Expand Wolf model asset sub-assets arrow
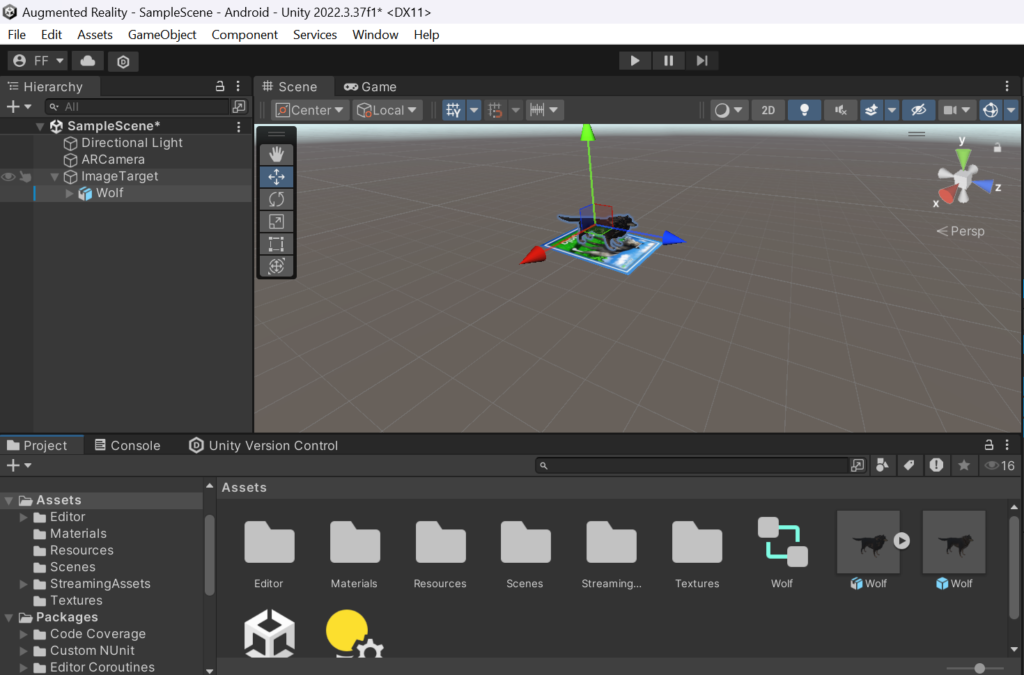1024x675 pixels. [x=902, y=541]
